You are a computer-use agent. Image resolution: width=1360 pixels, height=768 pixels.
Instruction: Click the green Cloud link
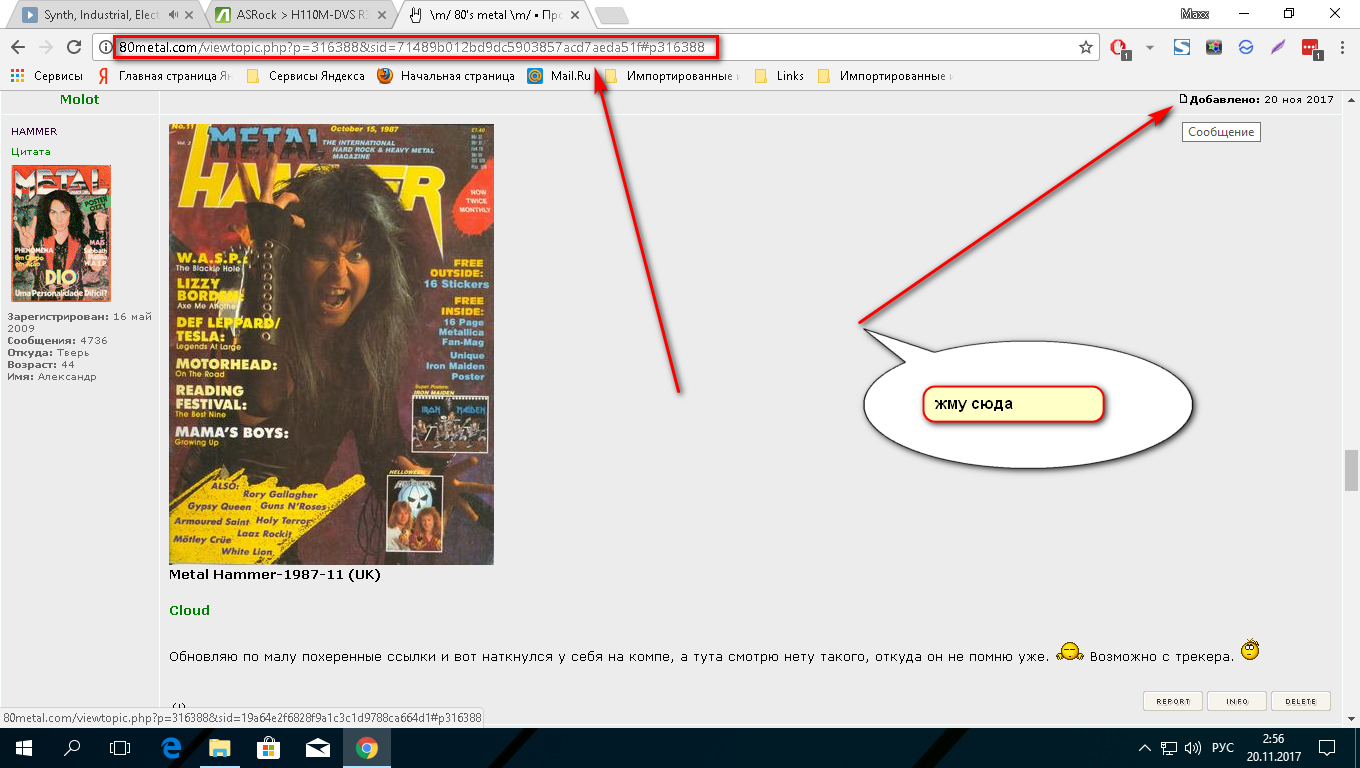click(x=189, y=610)
